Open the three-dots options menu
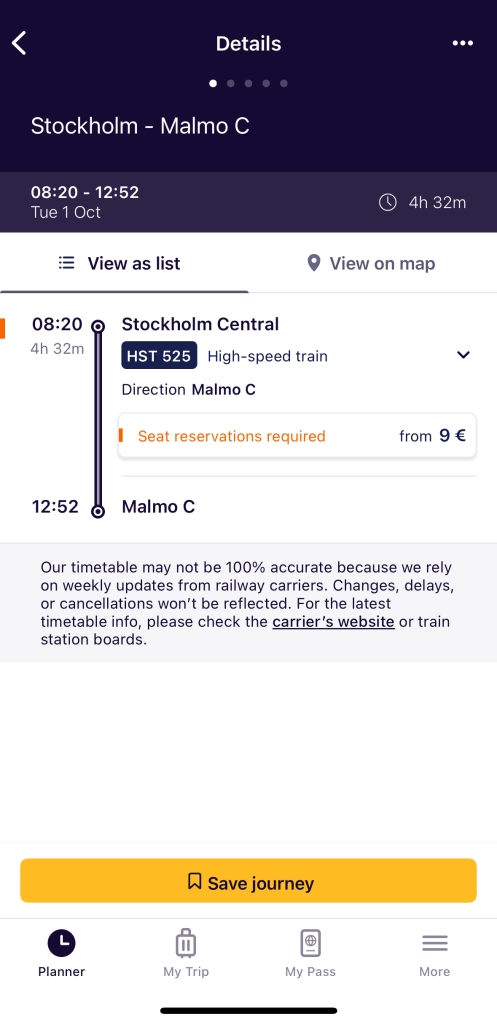The width and height of the screenshot is (497, 1024). click(x=462, y=43)
